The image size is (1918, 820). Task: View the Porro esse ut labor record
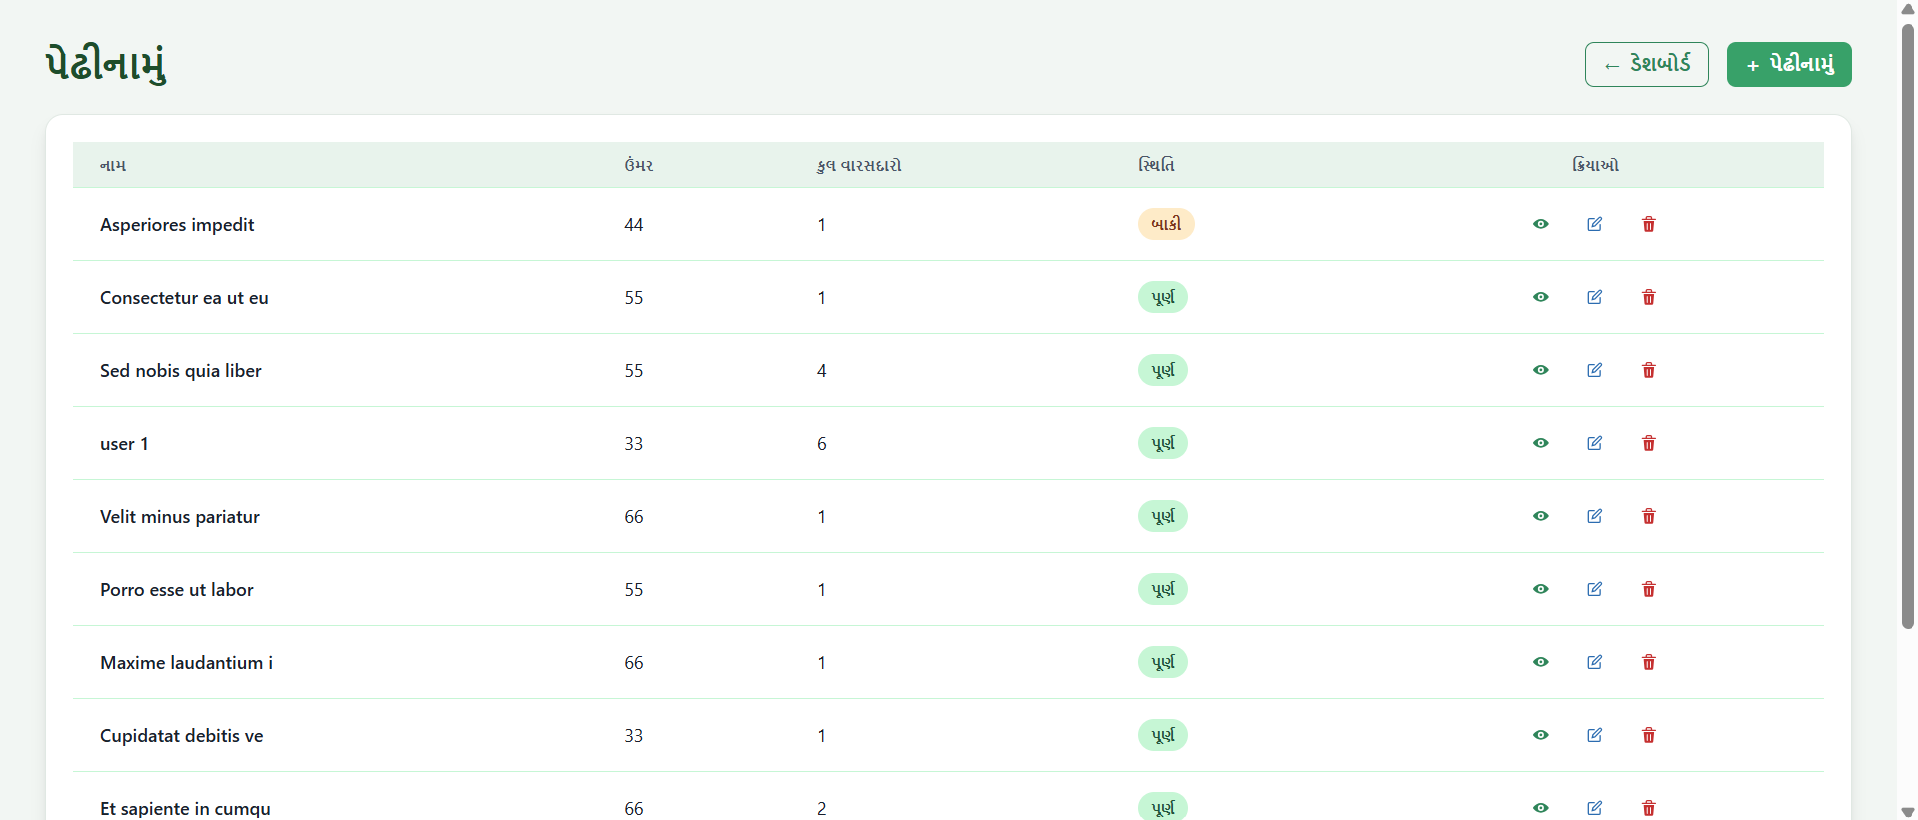(x=1540, y=589)
